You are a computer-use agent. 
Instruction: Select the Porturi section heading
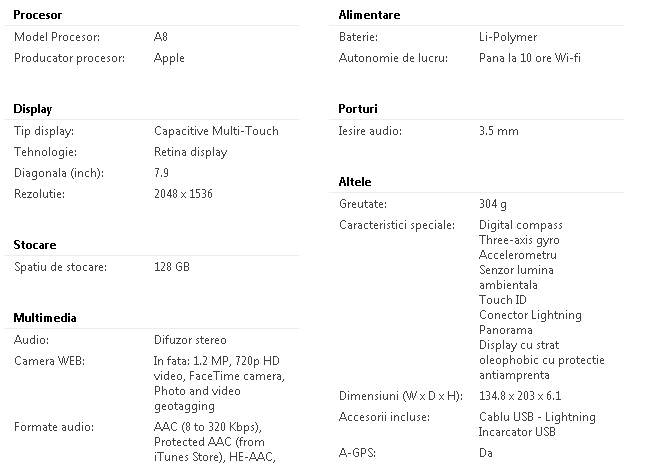(x=359, y=109)
